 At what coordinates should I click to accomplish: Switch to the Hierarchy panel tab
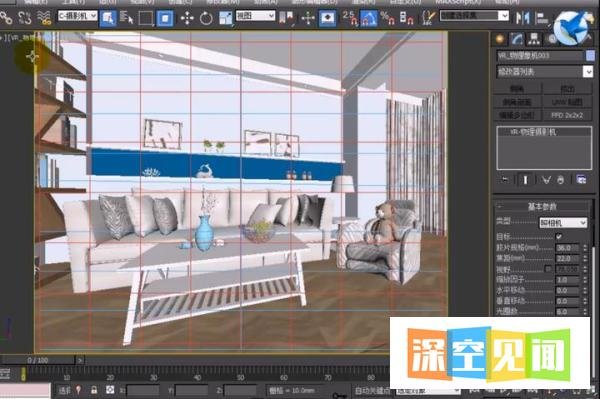point(534,39)
